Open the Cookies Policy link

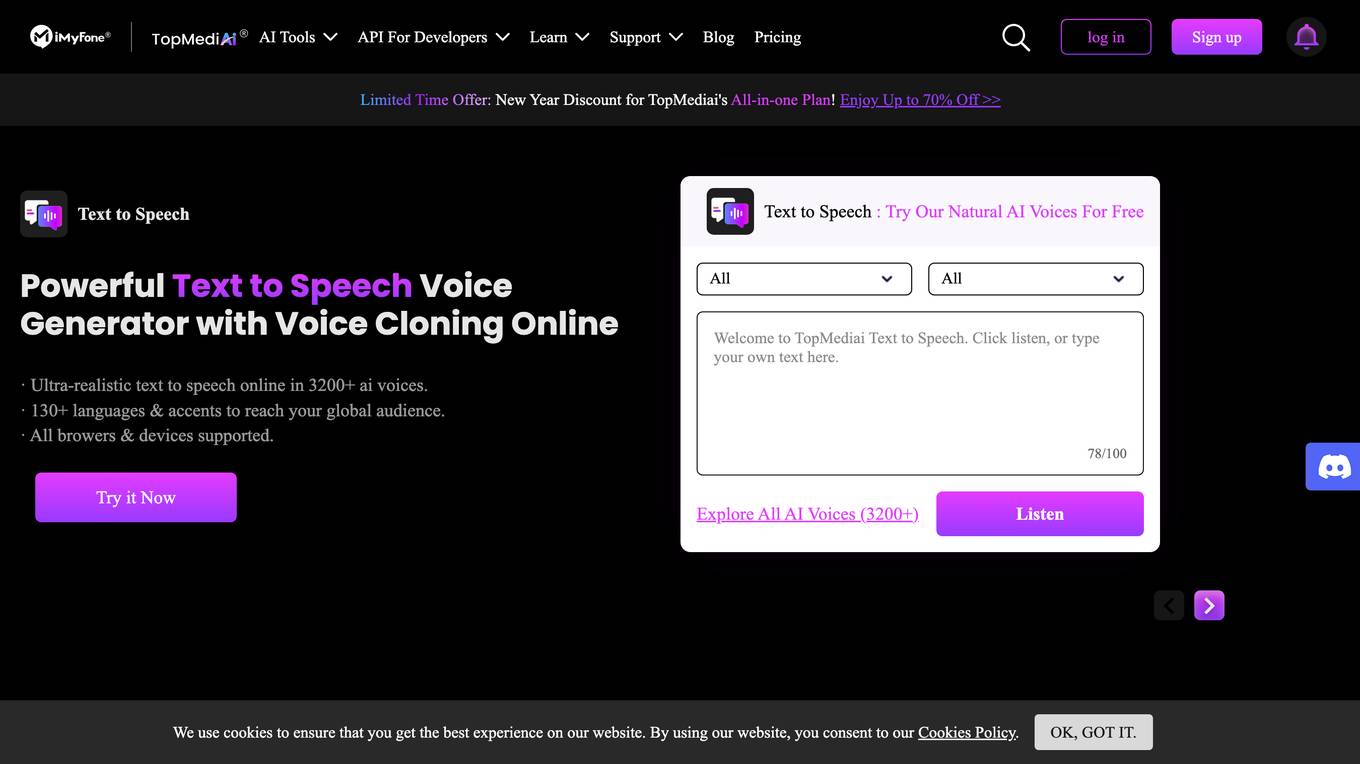967,733
